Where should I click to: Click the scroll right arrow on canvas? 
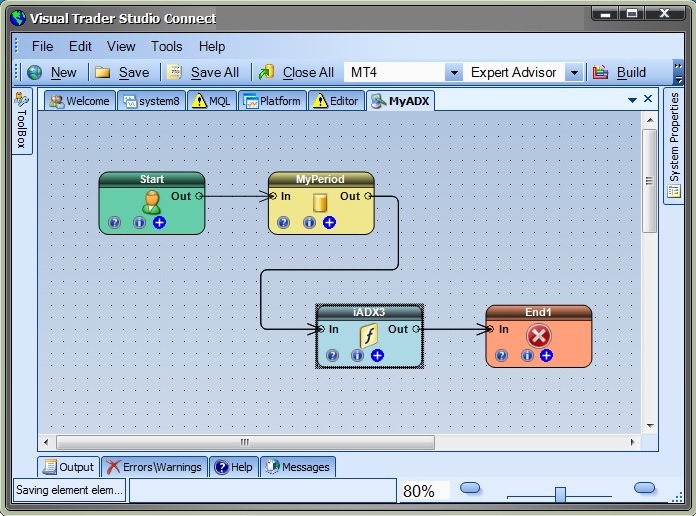click(633, 442)
